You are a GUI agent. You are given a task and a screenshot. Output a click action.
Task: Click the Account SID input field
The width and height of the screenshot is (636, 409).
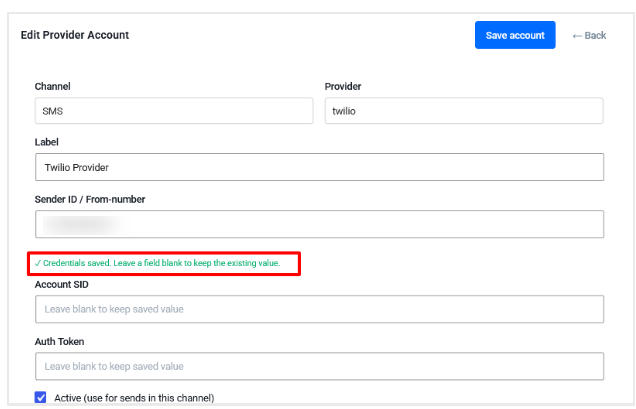coord(319,309)
